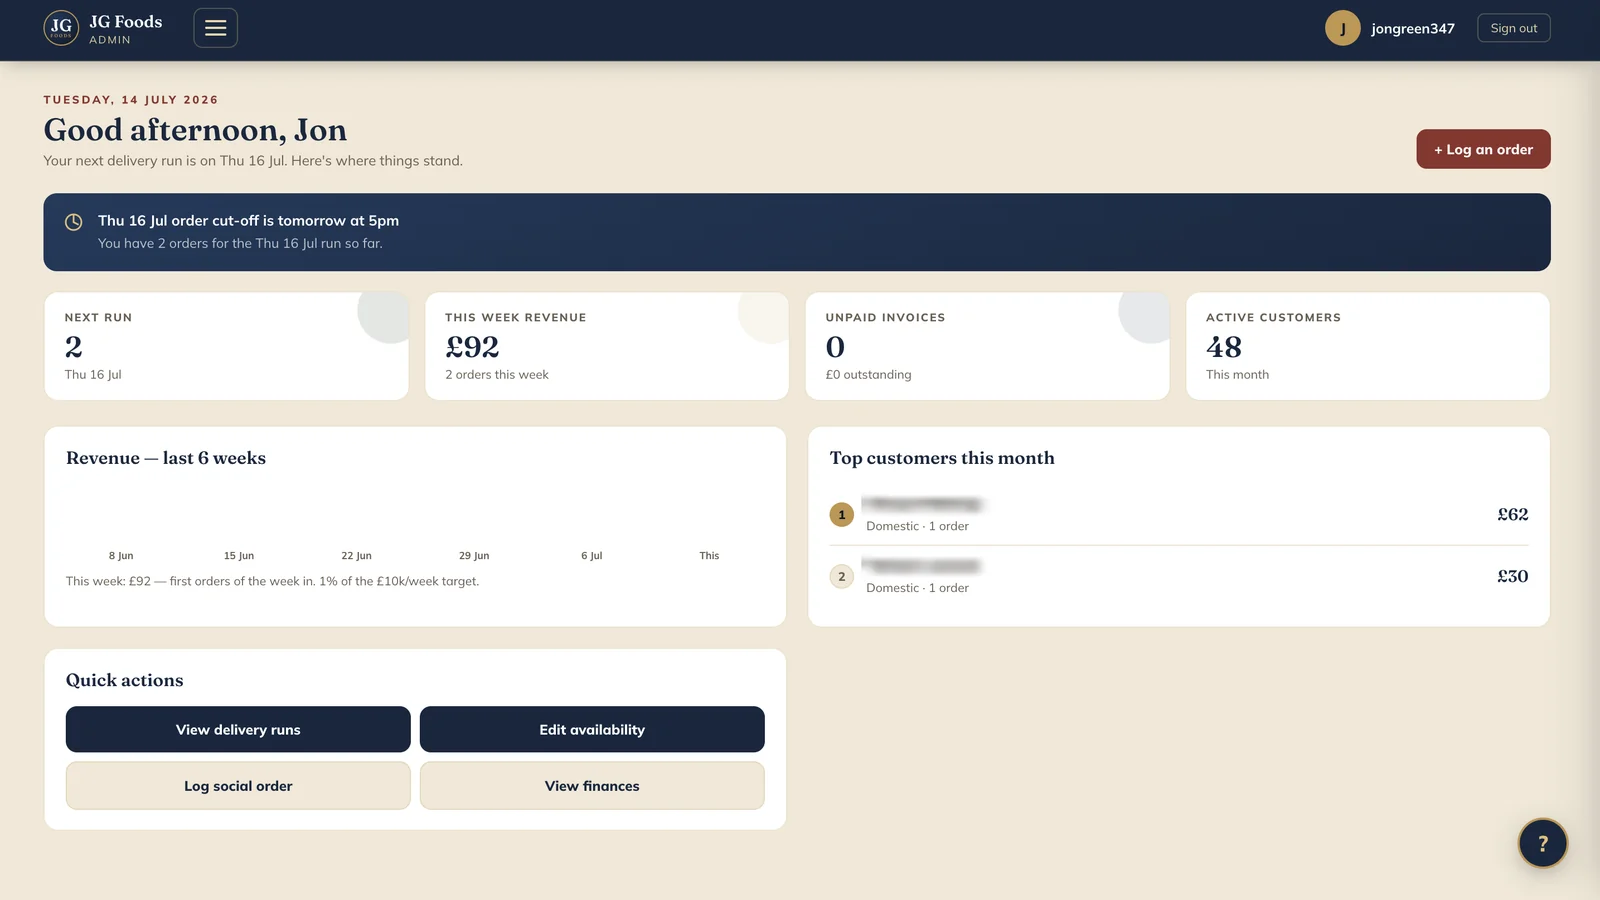The image size is (1600, 900).
Task: Open the hamburger navigation menu
Action: tap(215, 28)
